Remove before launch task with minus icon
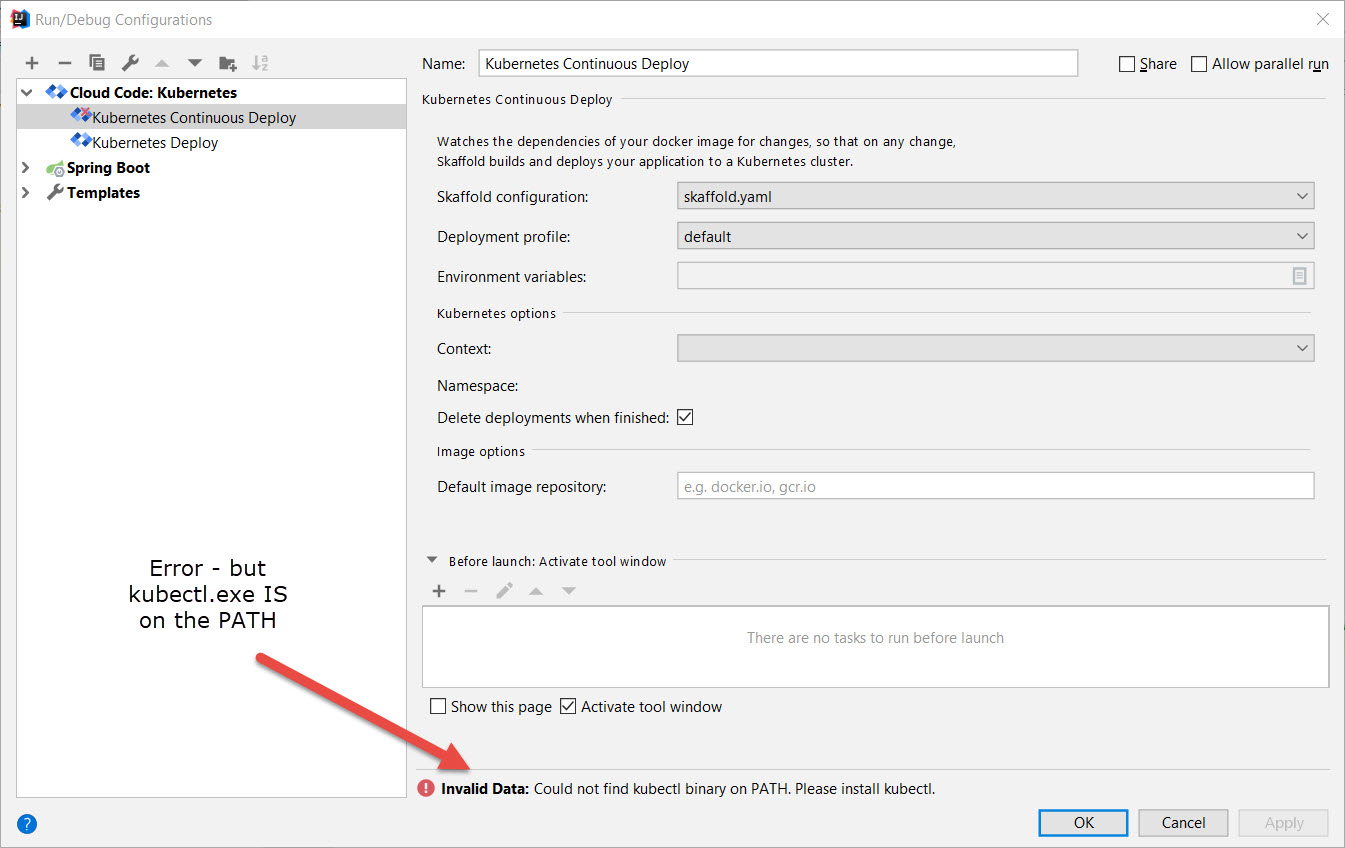The width and height of the screenshot is (1345, 848). 471,591
